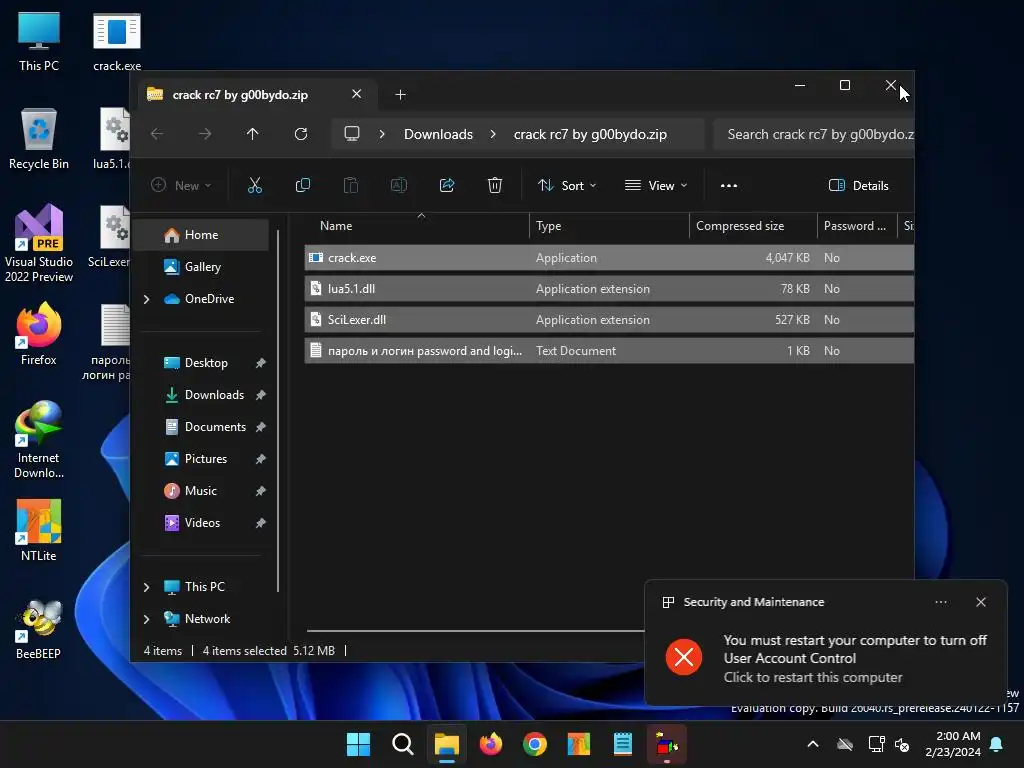Screen dimensions: 1024x768
Task: Go up one folder level arrow
Action: 253,134
